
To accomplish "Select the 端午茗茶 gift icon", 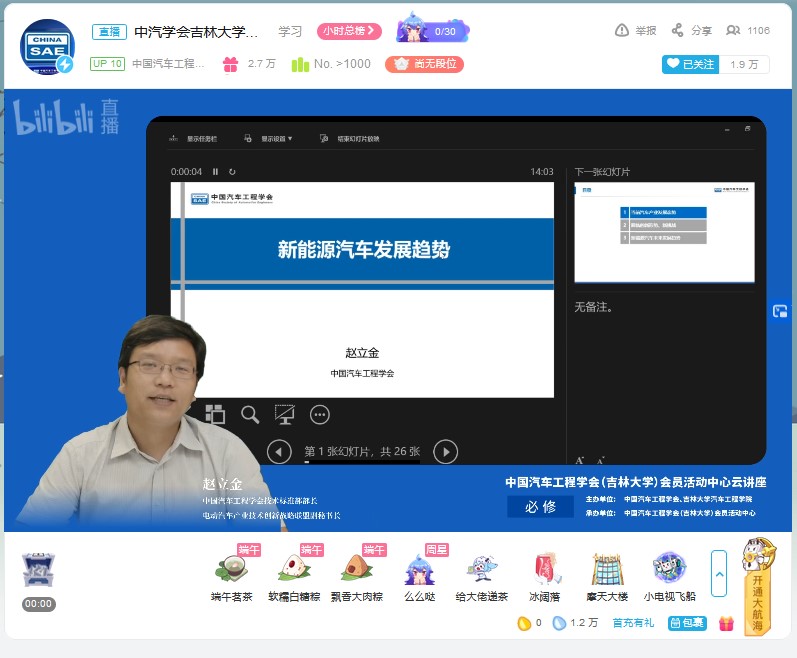I will point(231,569).
